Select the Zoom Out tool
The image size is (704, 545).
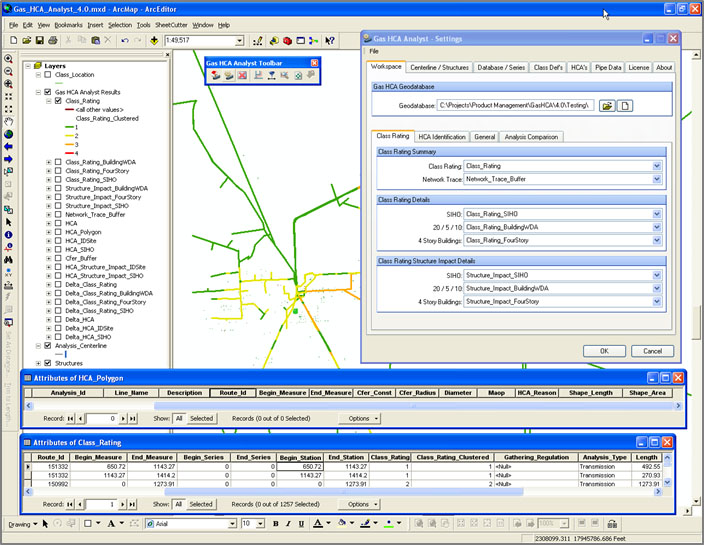[8, 71]
